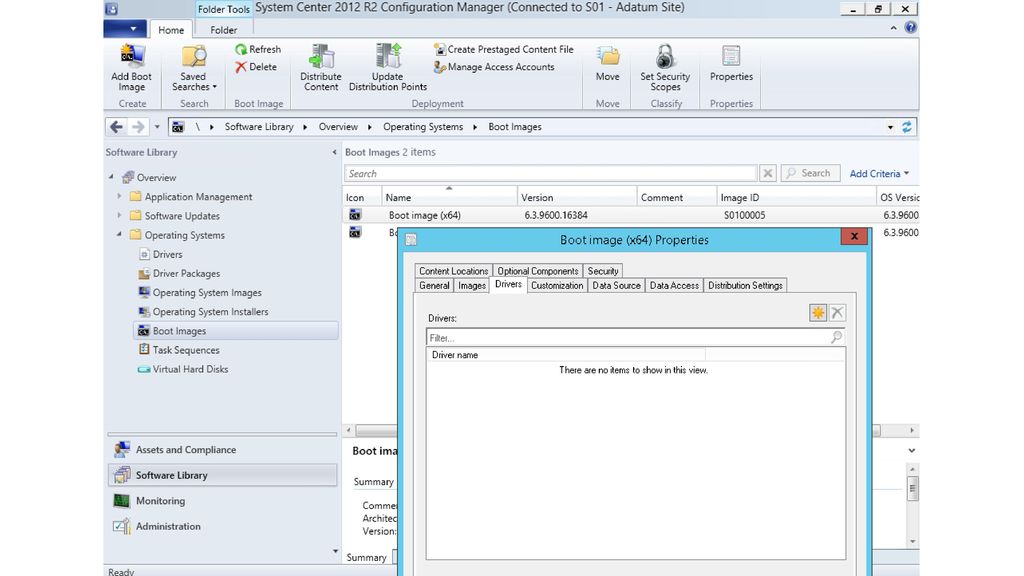Open the address bar history dropdown
Viewport: 1024px width, 576px height.
pos(890,127)
